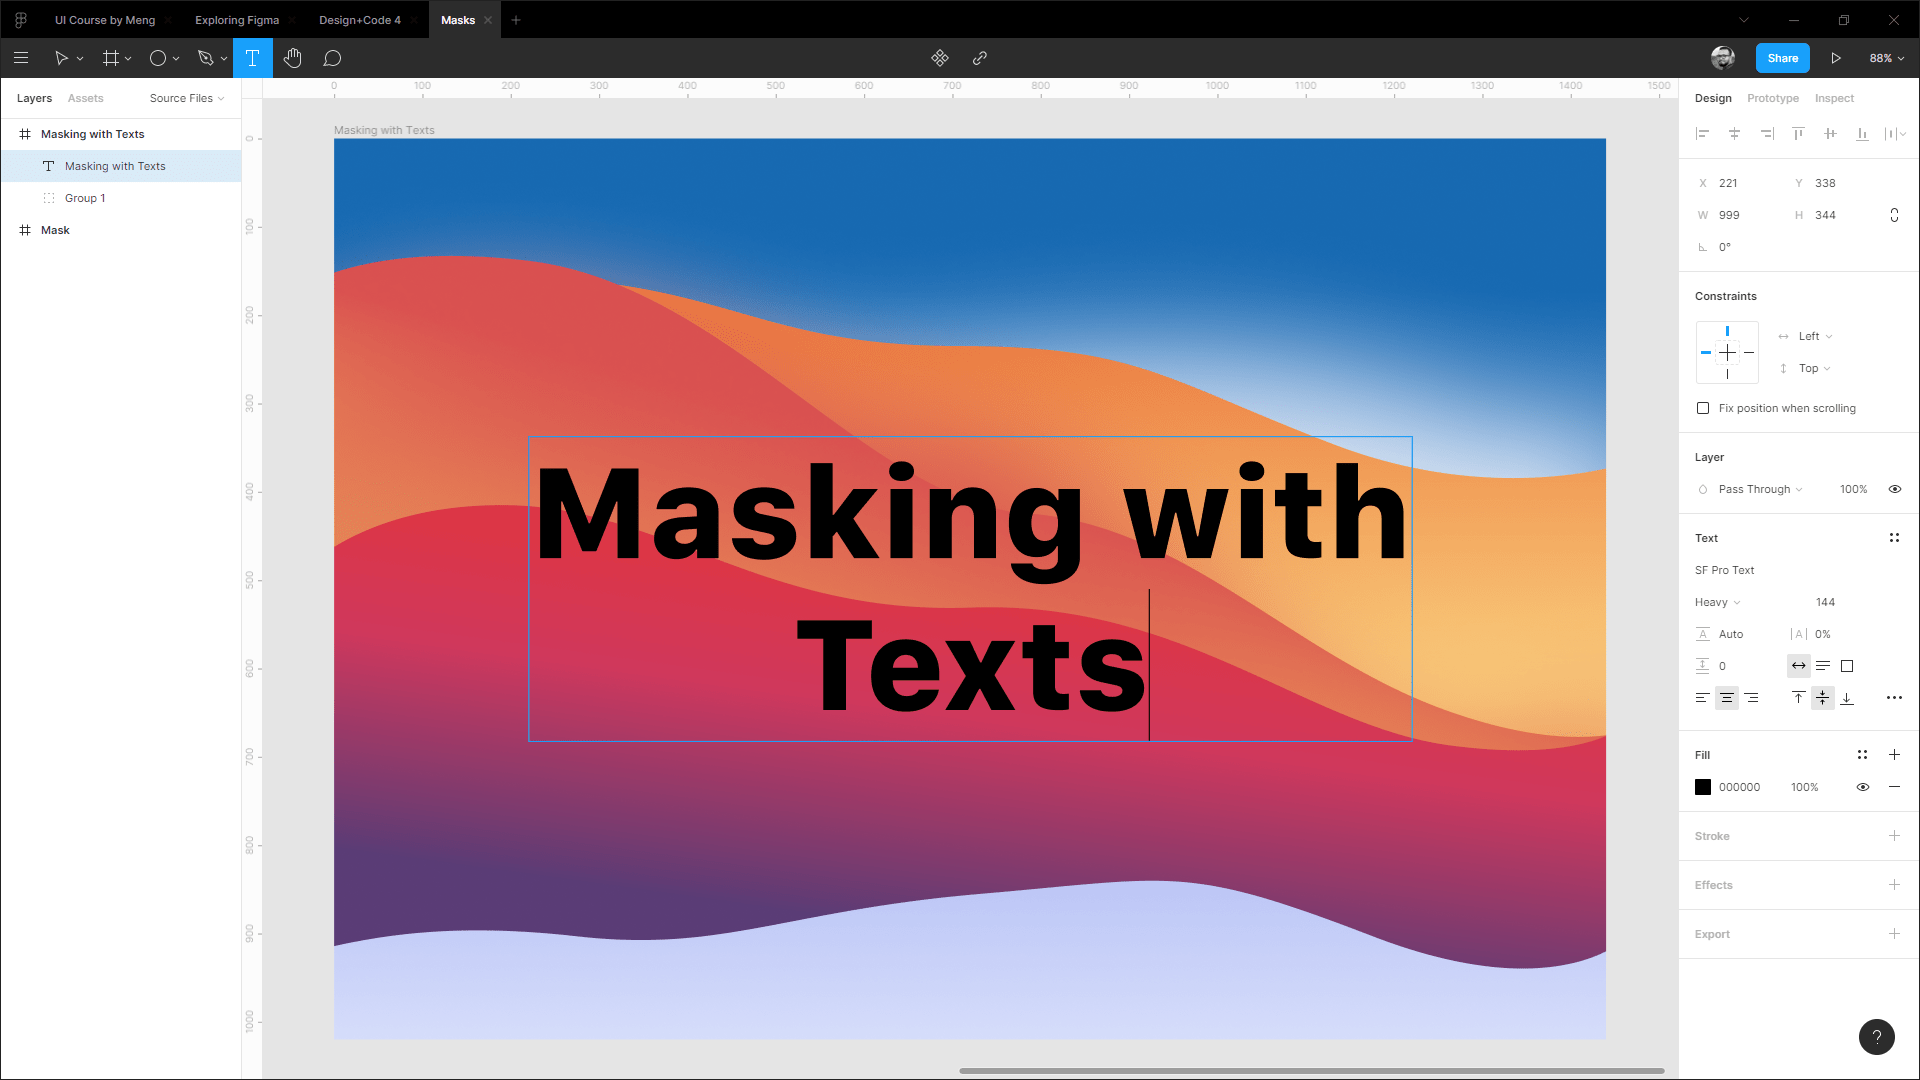Toggle layer visibility eye icon
Screen dimensions: 1920x1080
click(x=1894, y=489)
